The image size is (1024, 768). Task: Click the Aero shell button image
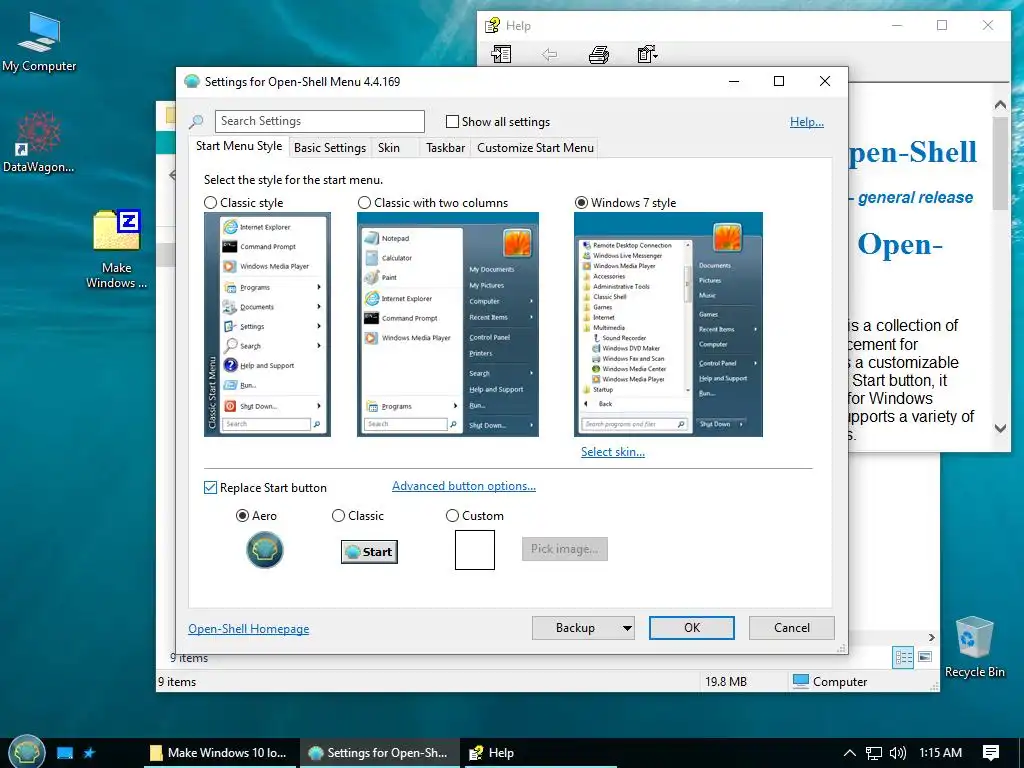click(264, 550)
